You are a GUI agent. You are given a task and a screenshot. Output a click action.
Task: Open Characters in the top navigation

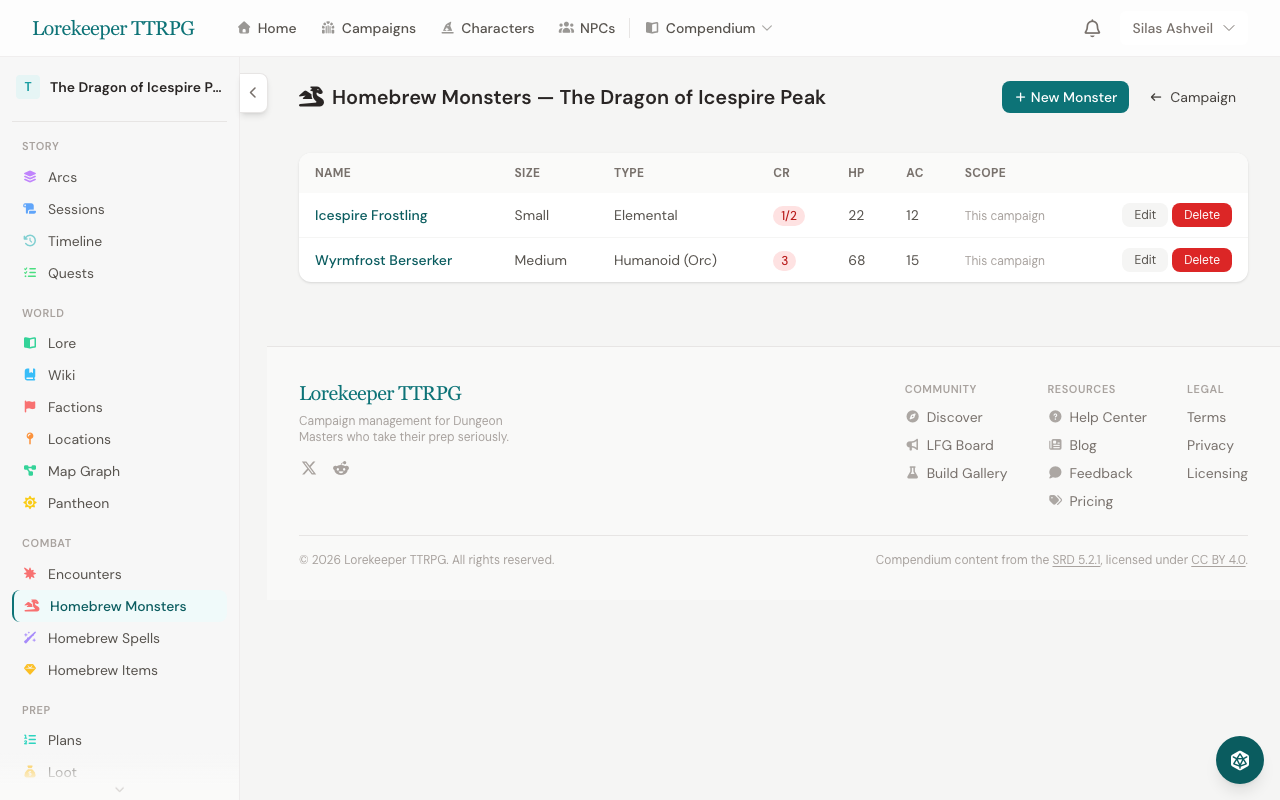pyautogui.click(x=487, y=28)
